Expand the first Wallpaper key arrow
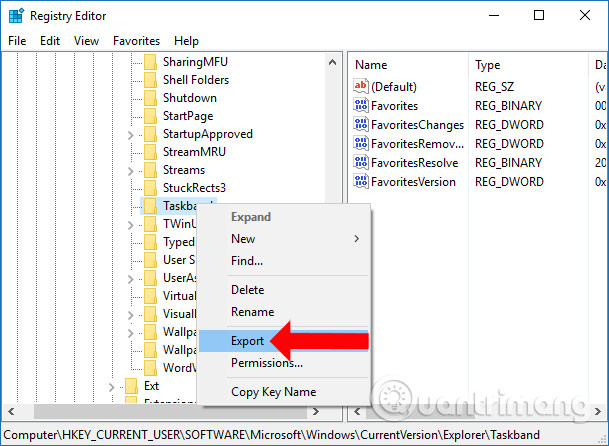The image size is (609, 446). pos(130,333)
